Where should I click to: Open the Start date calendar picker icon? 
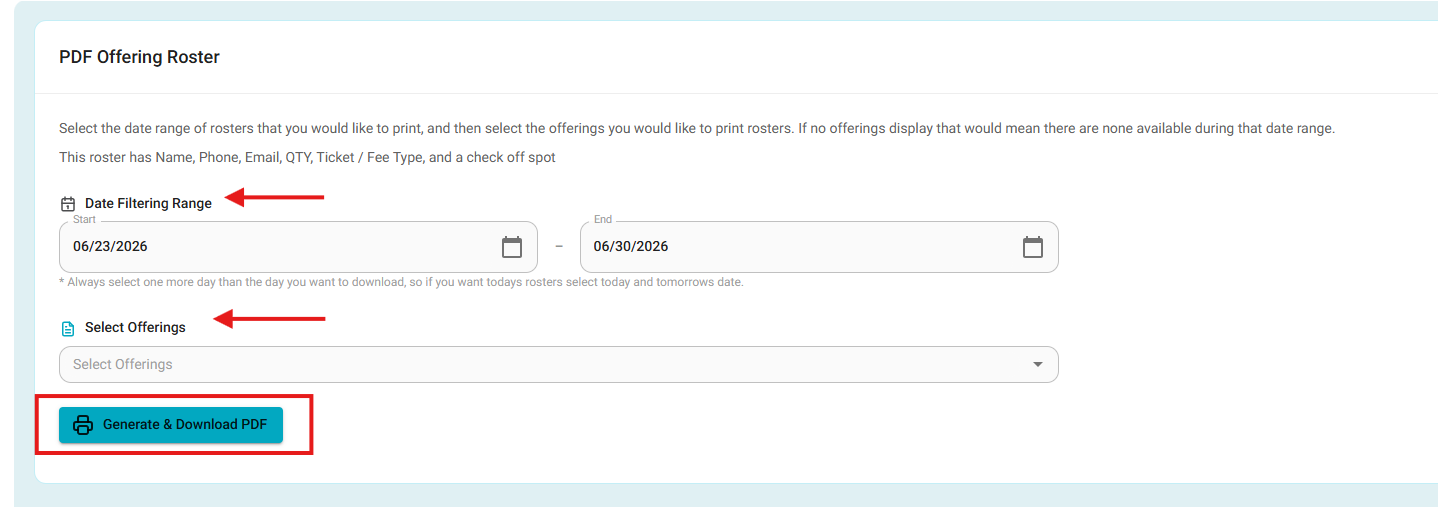(x=512, y=247)
